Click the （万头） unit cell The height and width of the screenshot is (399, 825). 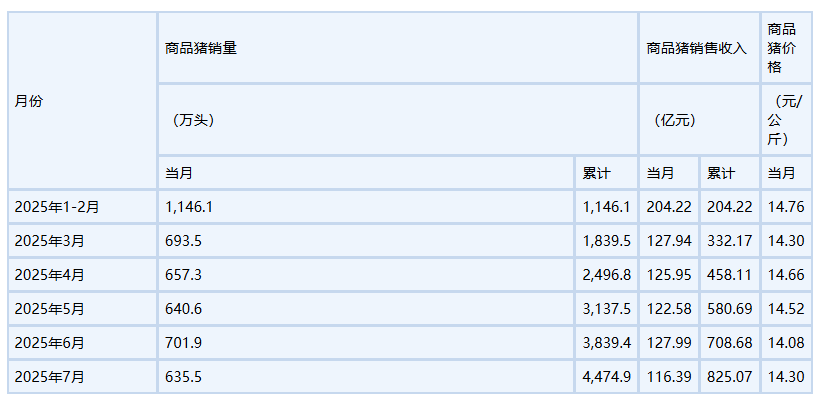[x=398, y=119]
